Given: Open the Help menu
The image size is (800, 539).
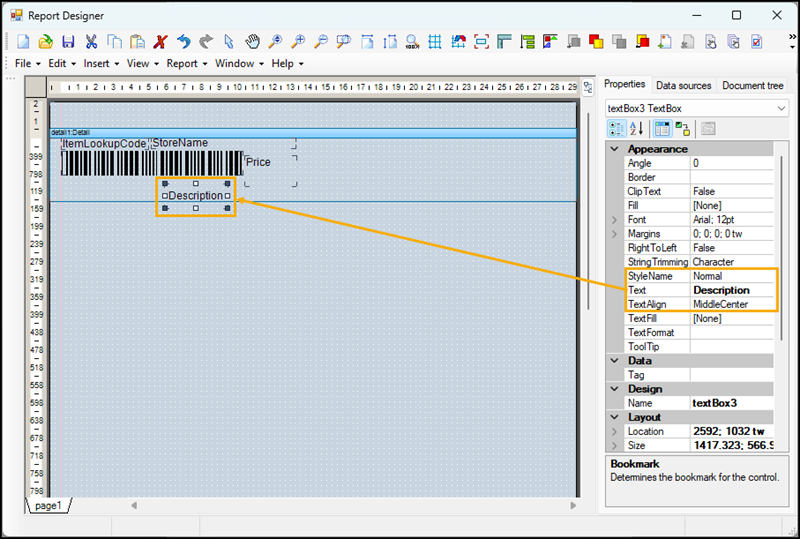Looking at the screenshot, I should [287, 64].
